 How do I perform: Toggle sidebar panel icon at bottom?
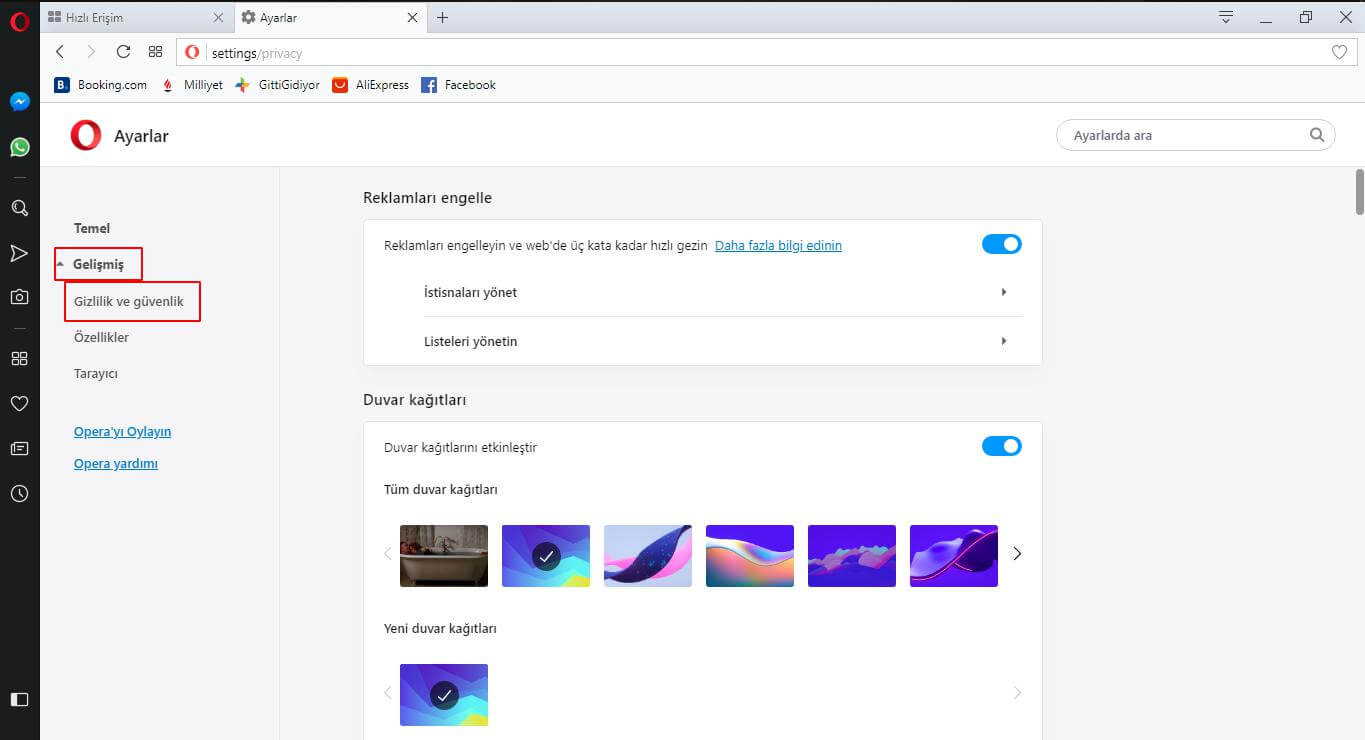coord(19,699)
